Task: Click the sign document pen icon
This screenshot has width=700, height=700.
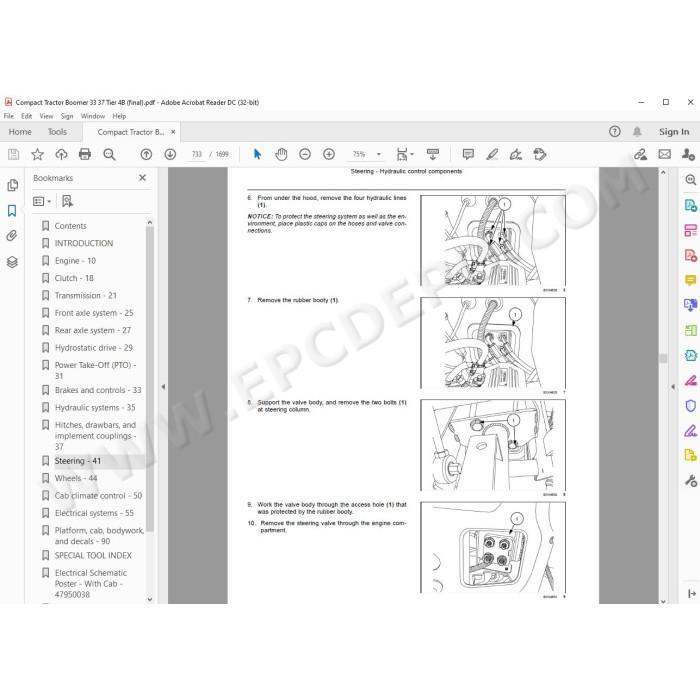Action: (x=516, y=154)
